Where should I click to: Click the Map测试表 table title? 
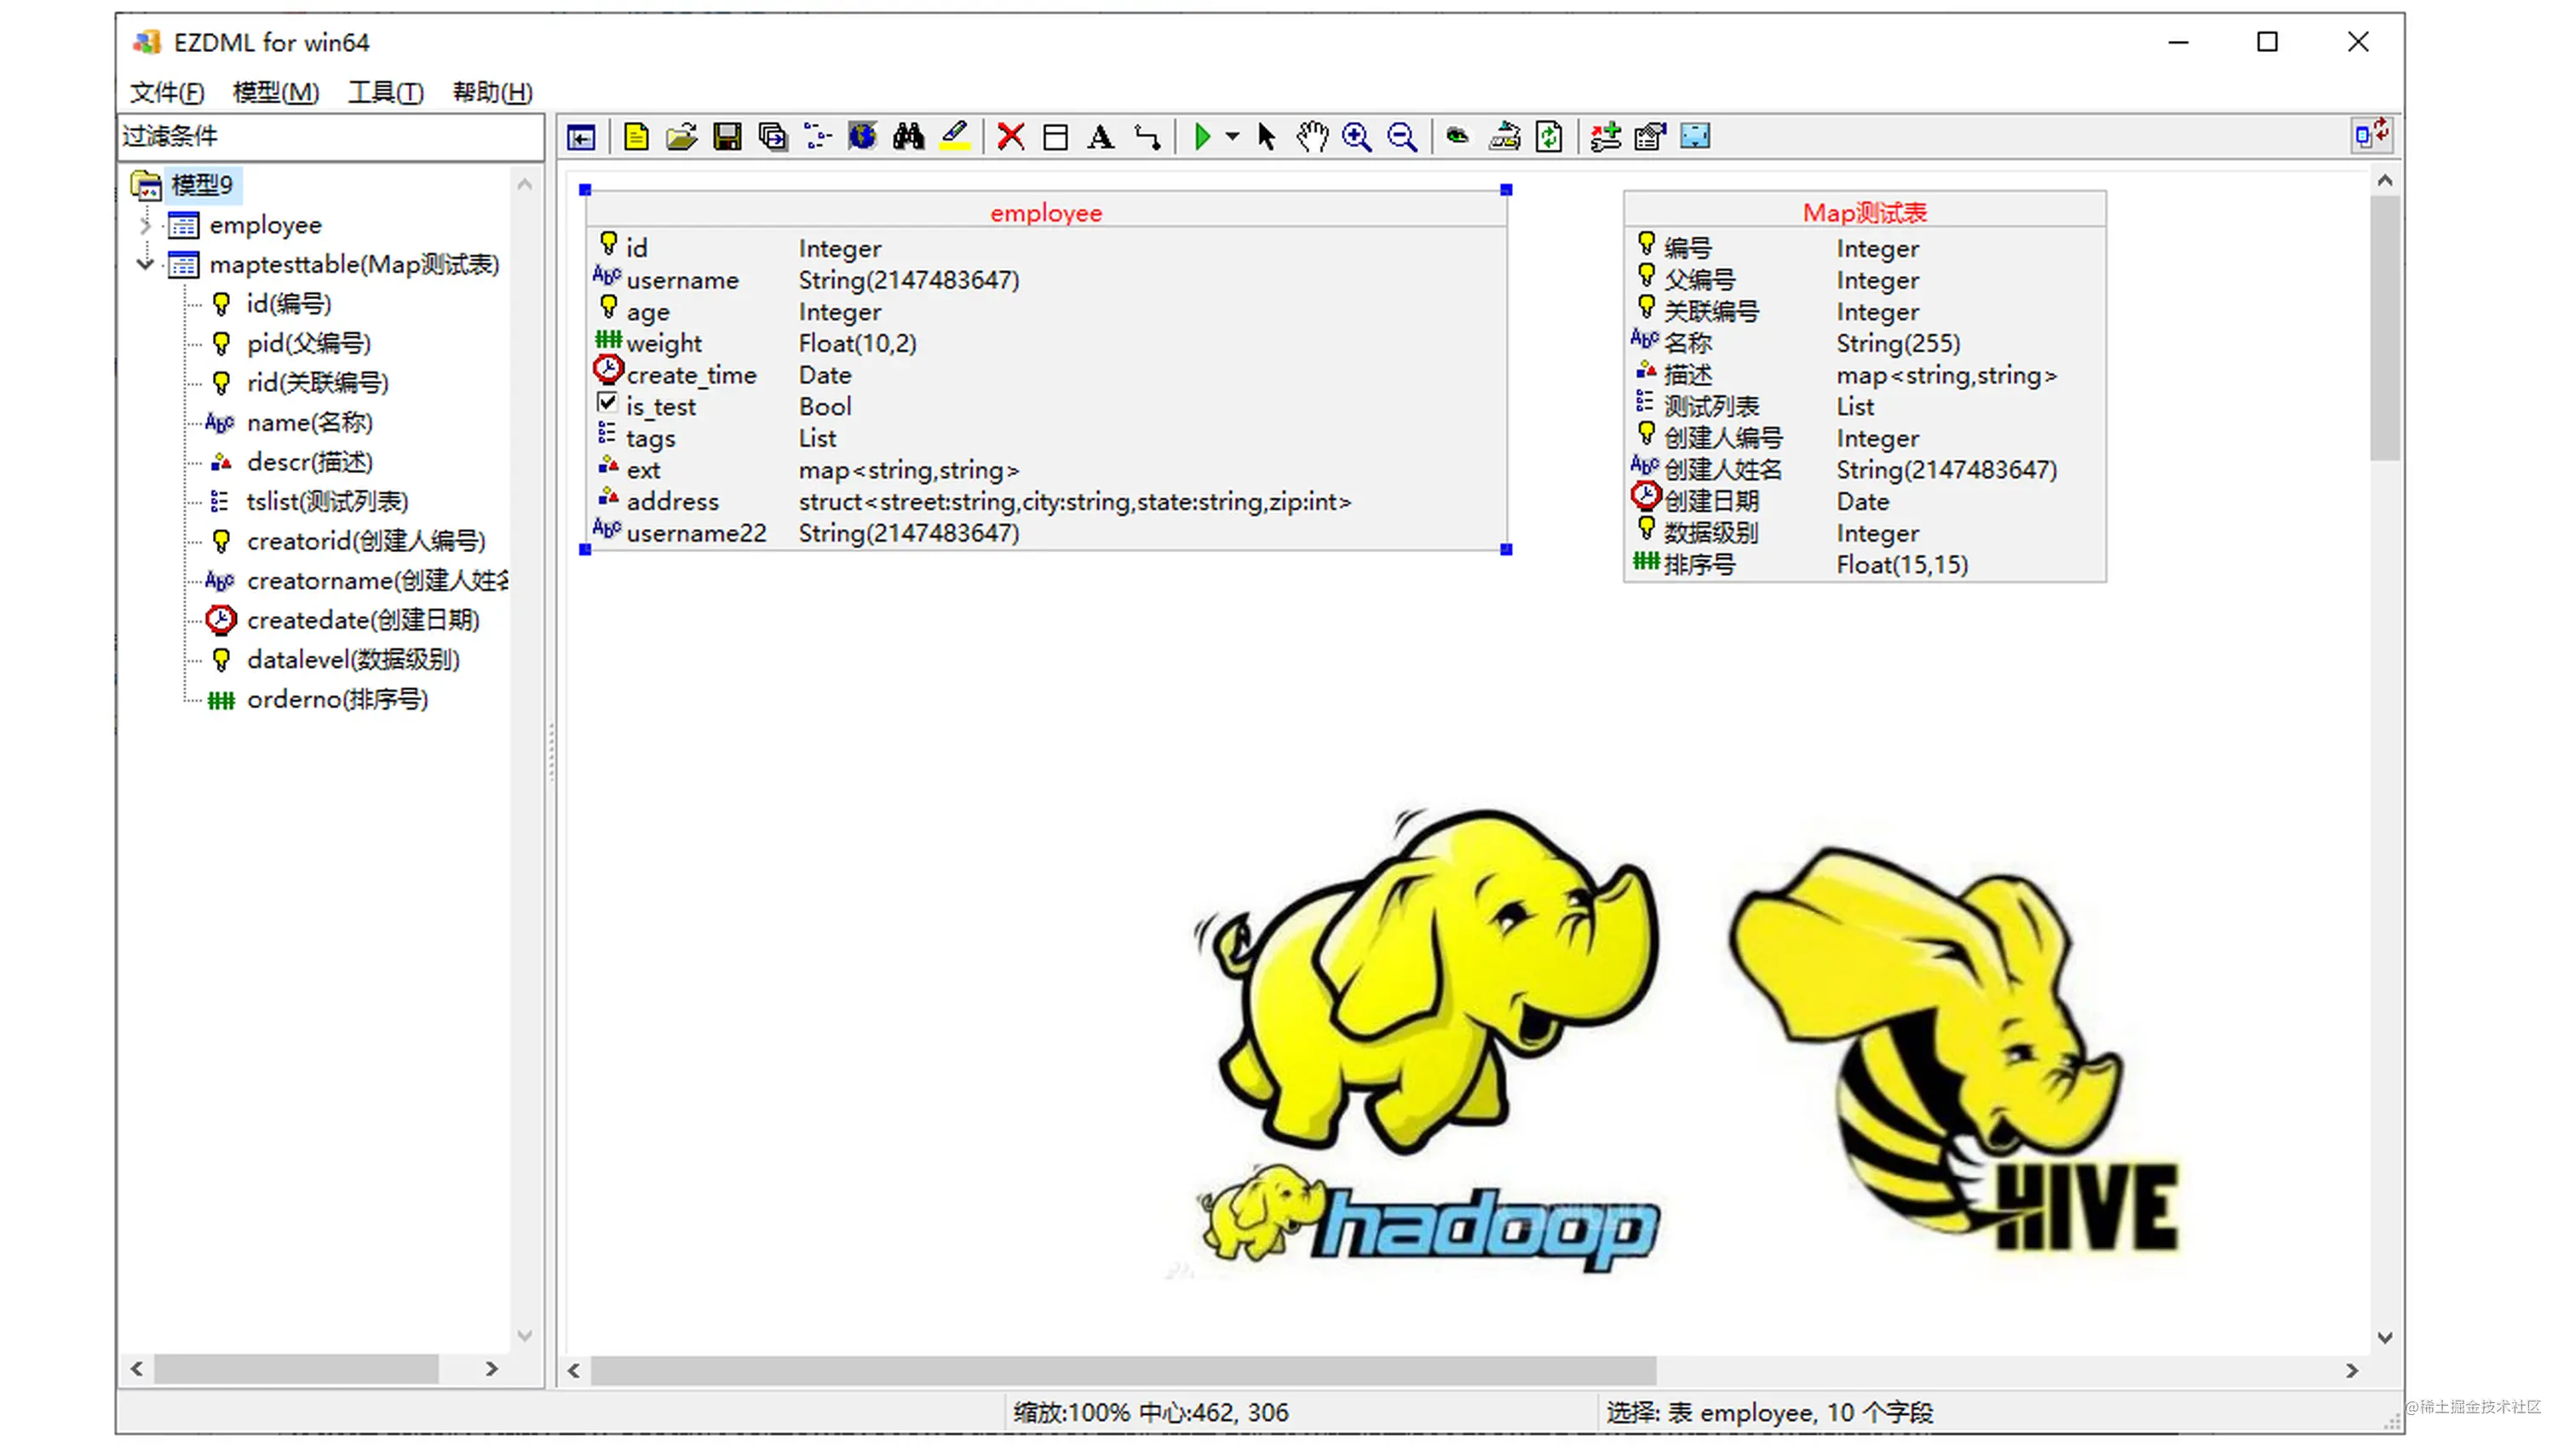[x=1863, y=212]
